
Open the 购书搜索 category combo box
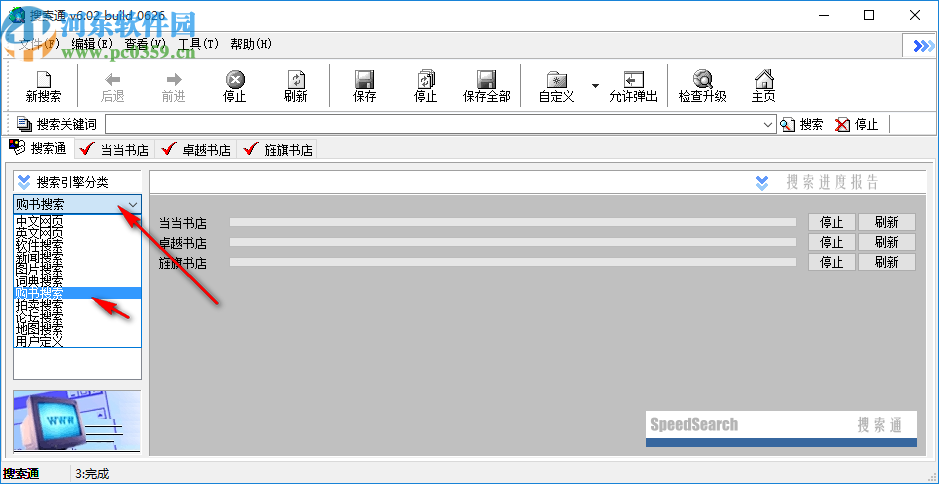77,204
